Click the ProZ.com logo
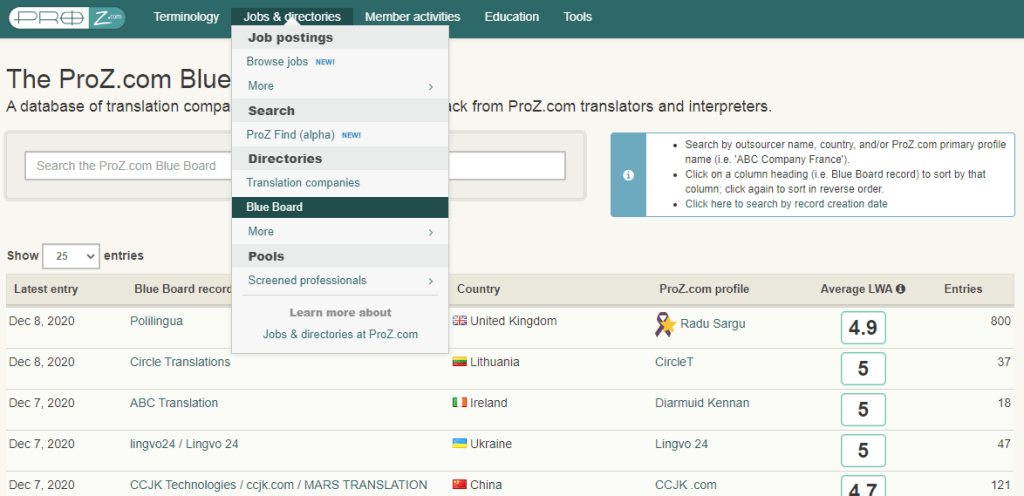1024x496 pixels. coord(67,18)
